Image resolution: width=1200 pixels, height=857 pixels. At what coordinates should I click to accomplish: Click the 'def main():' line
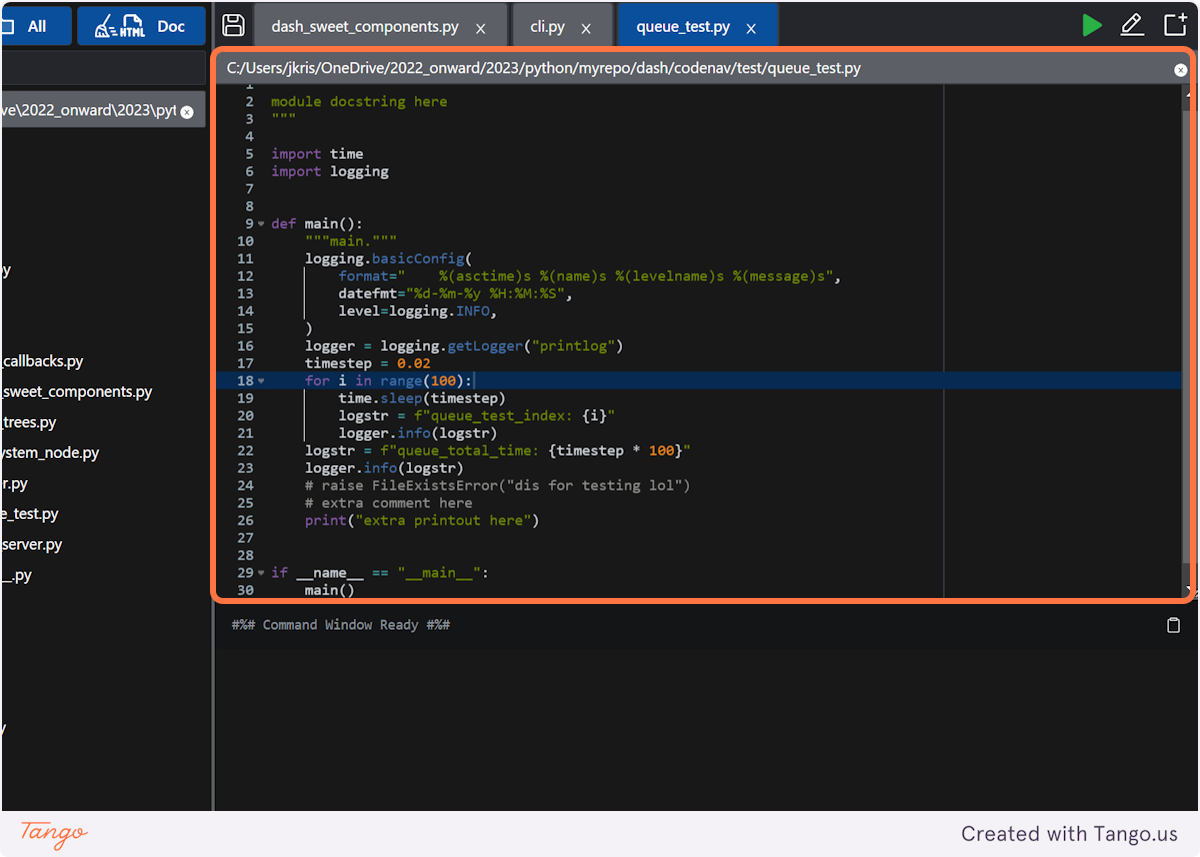(317, 224)
